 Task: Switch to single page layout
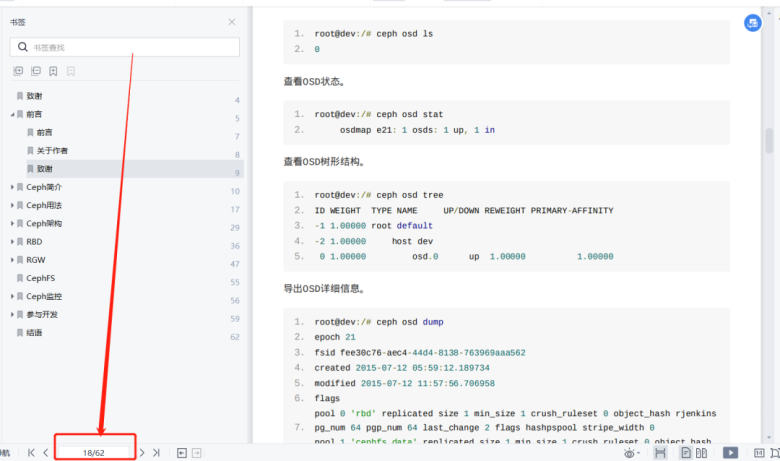click(x=686, y=453)
